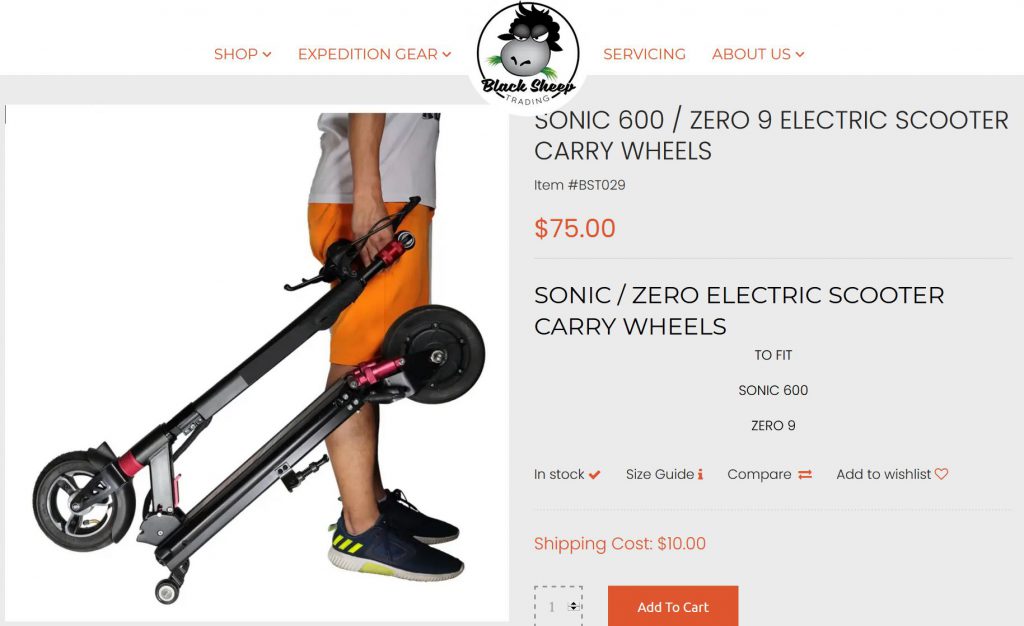The width and height of the screenshot is (1024, 626).
Task: Open the SERVICING menu item
Action: pyautogui.click(x=645, y=54)
